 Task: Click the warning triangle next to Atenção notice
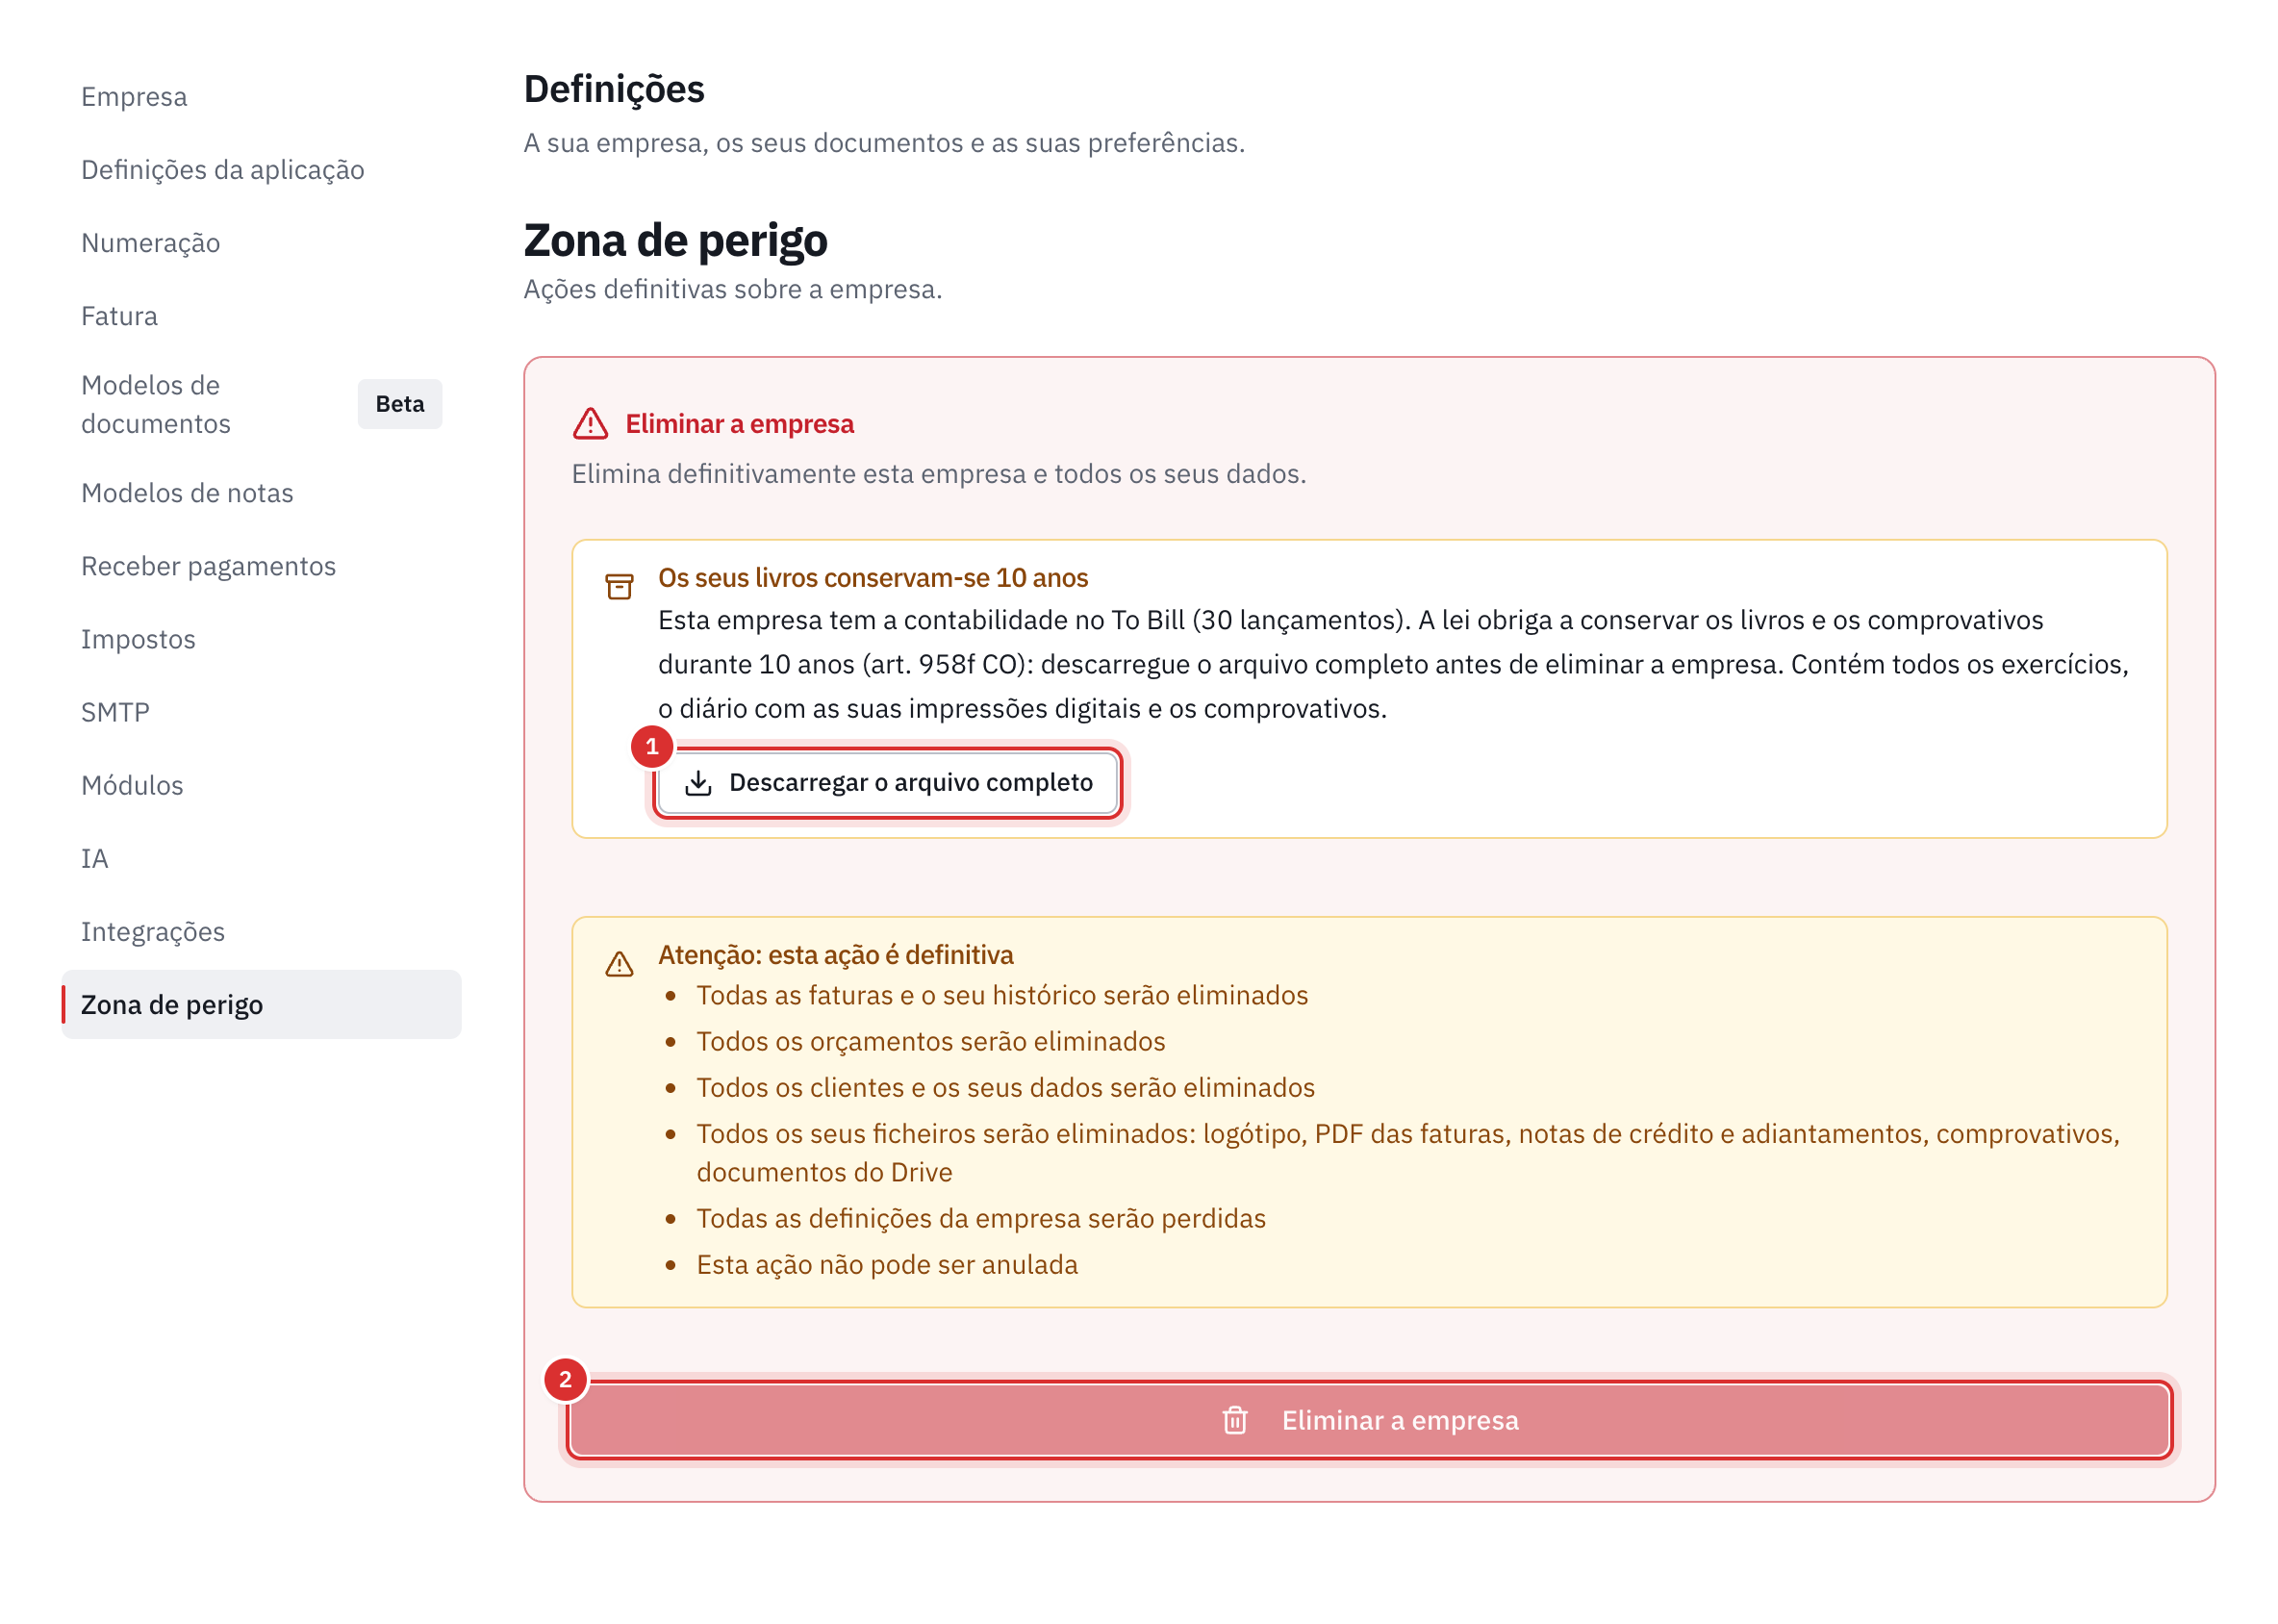[x=619, y=964]
